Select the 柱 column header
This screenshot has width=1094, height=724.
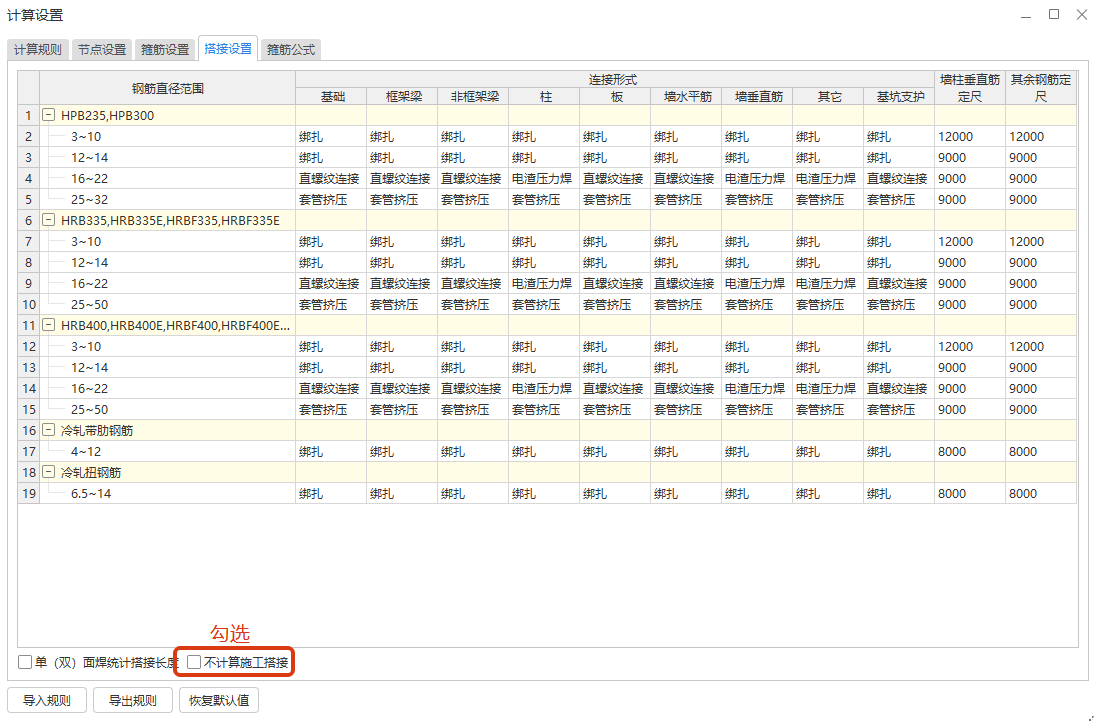tap(545, 97)
